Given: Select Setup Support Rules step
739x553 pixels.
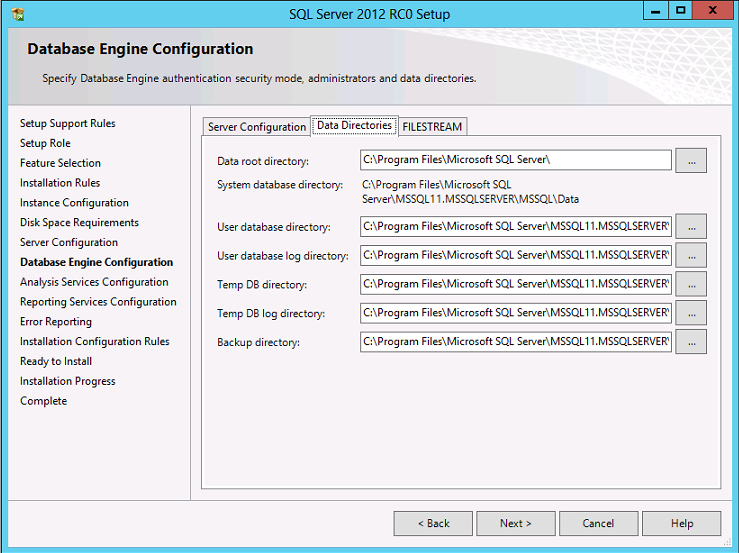Looking at the screenshot, I should pos(67,124).
